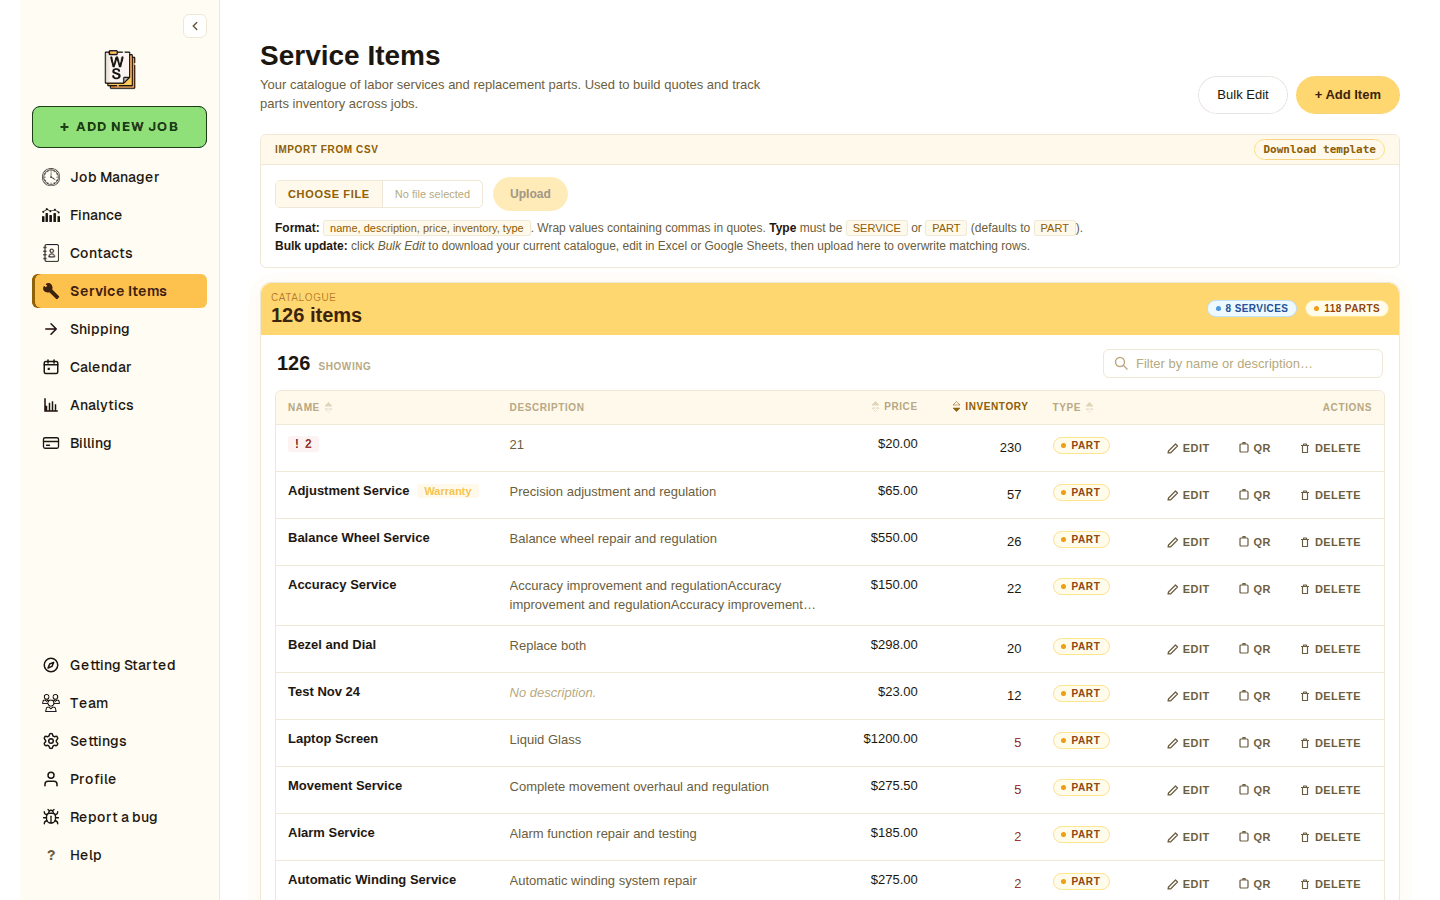Go to Contacts in the sidebar
This screenshot has height=900, width=1440.
119,253
